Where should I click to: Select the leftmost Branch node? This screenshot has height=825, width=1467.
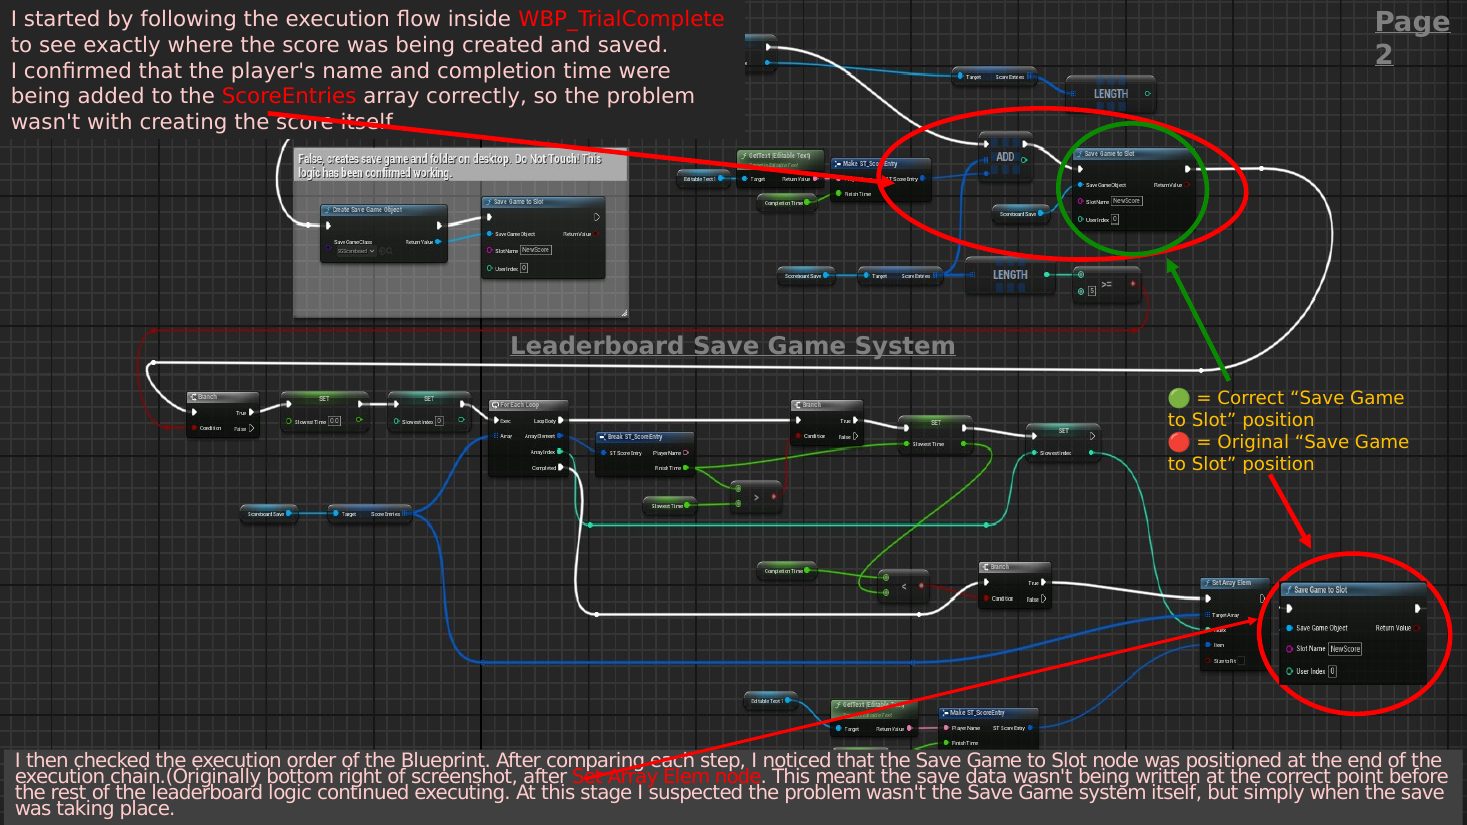coord(223,413)
